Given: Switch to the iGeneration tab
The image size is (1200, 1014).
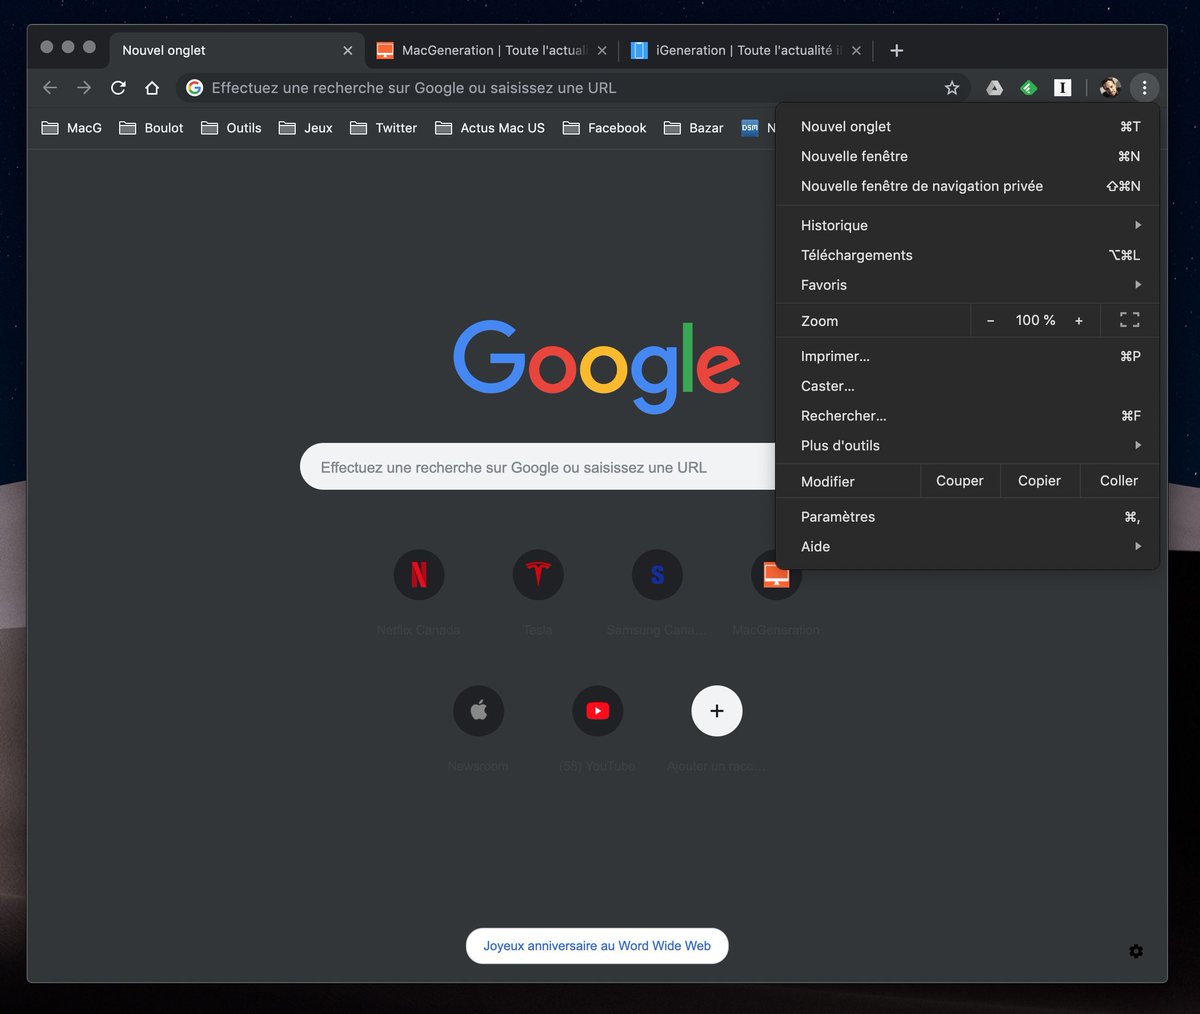Looking at the screenshot, I should [x=746, y=50].
